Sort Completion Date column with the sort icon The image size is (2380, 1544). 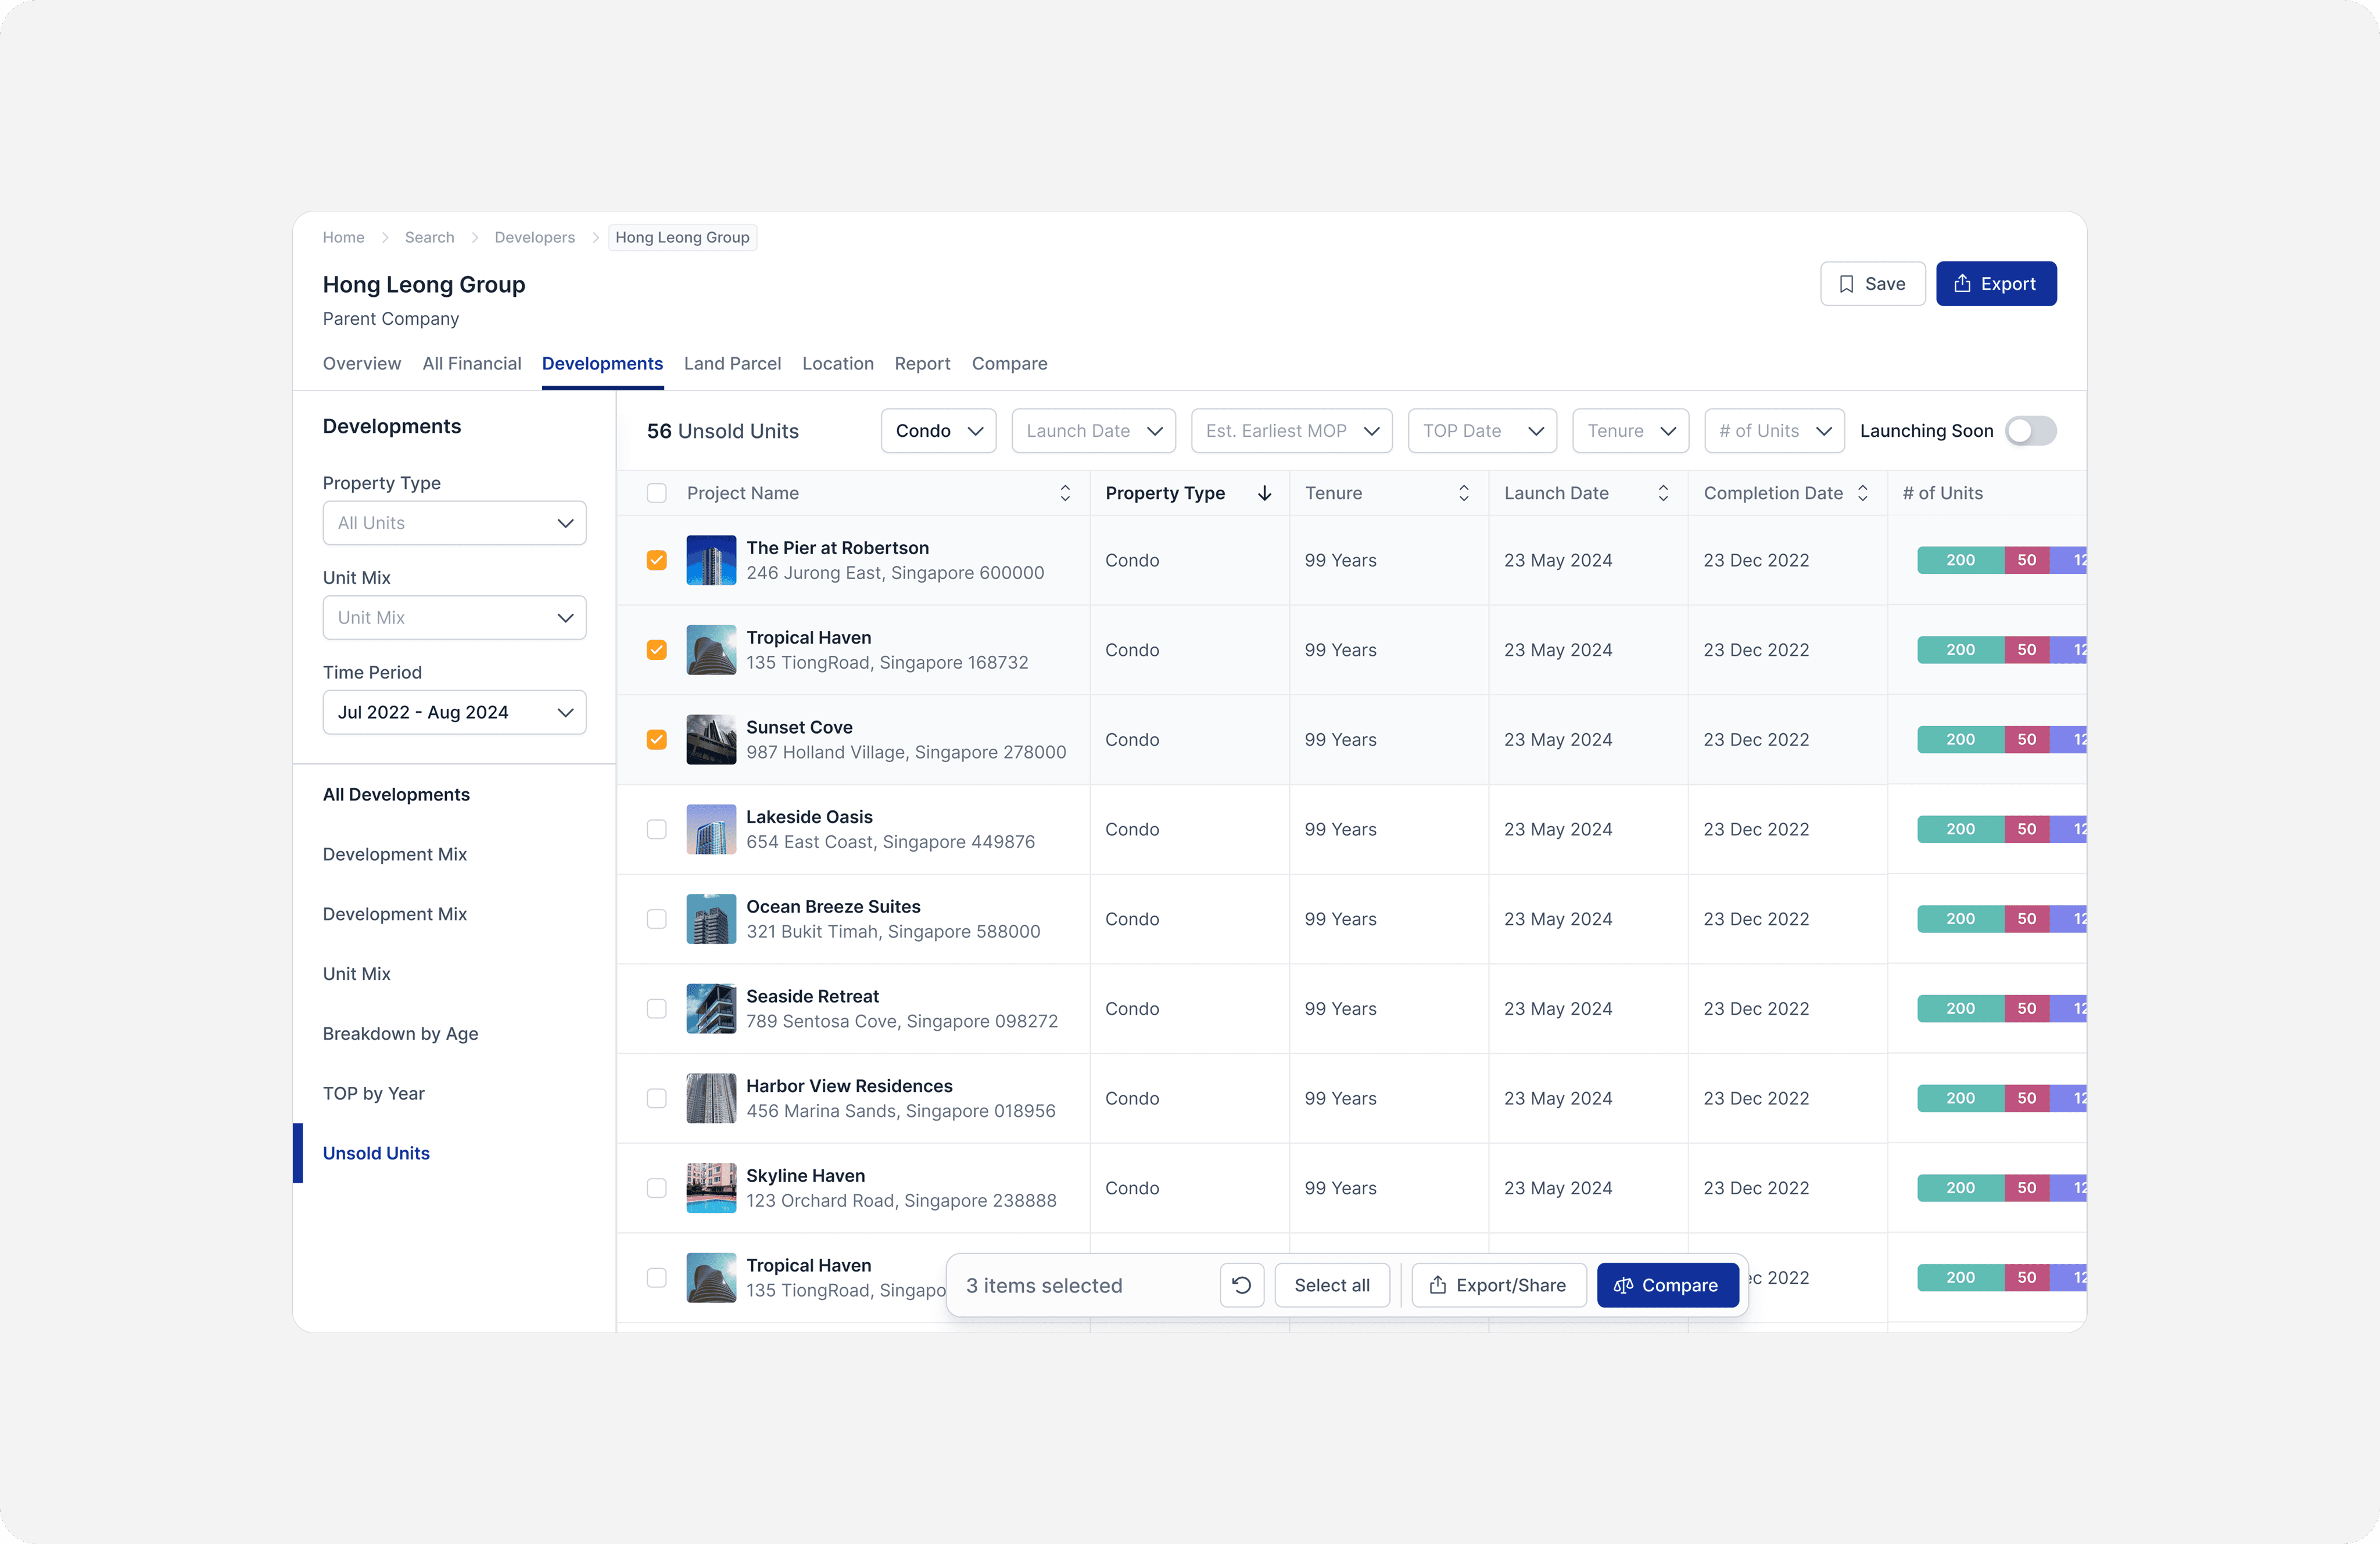point(1862,493)
